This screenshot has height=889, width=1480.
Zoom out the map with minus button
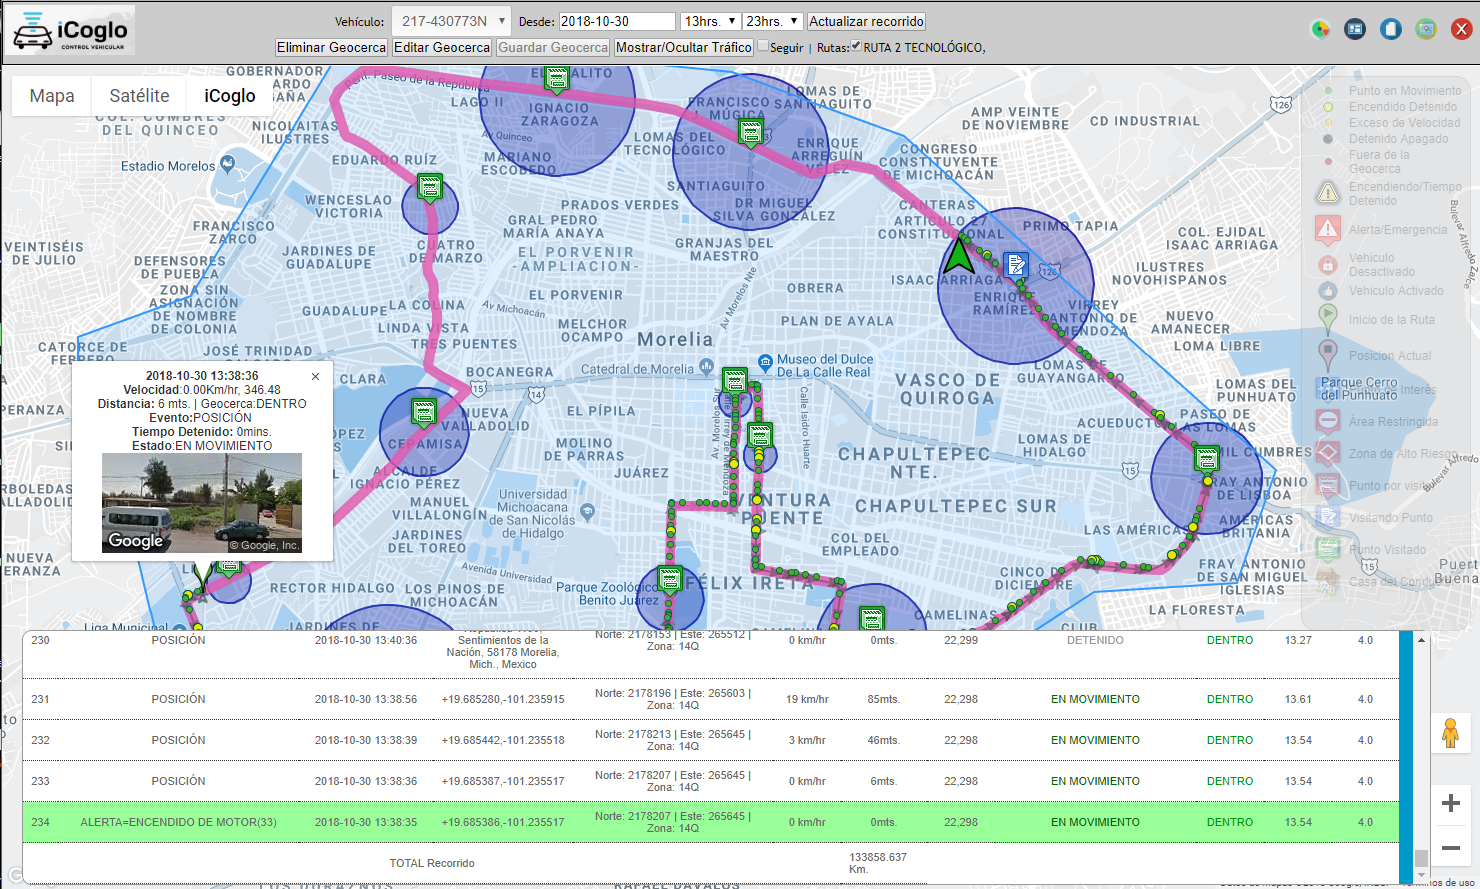click(x=1450, y=848)
